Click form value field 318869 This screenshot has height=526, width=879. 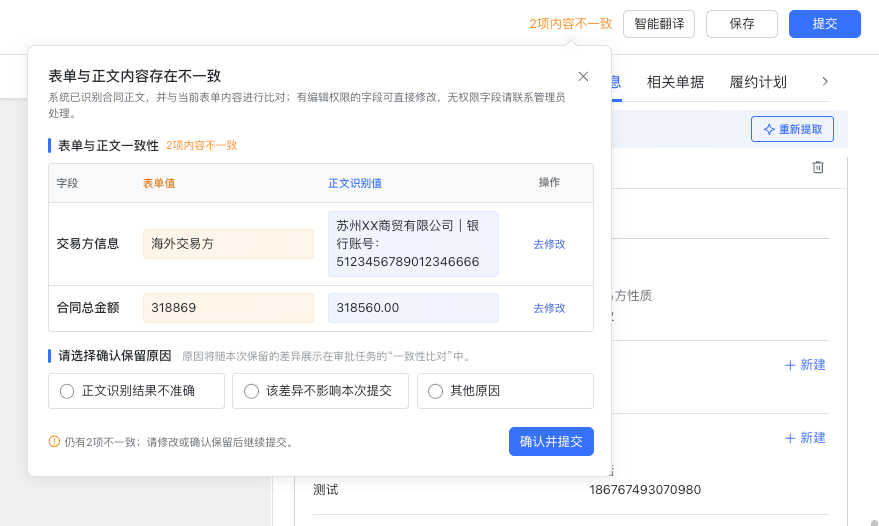(x=228, y=308)
